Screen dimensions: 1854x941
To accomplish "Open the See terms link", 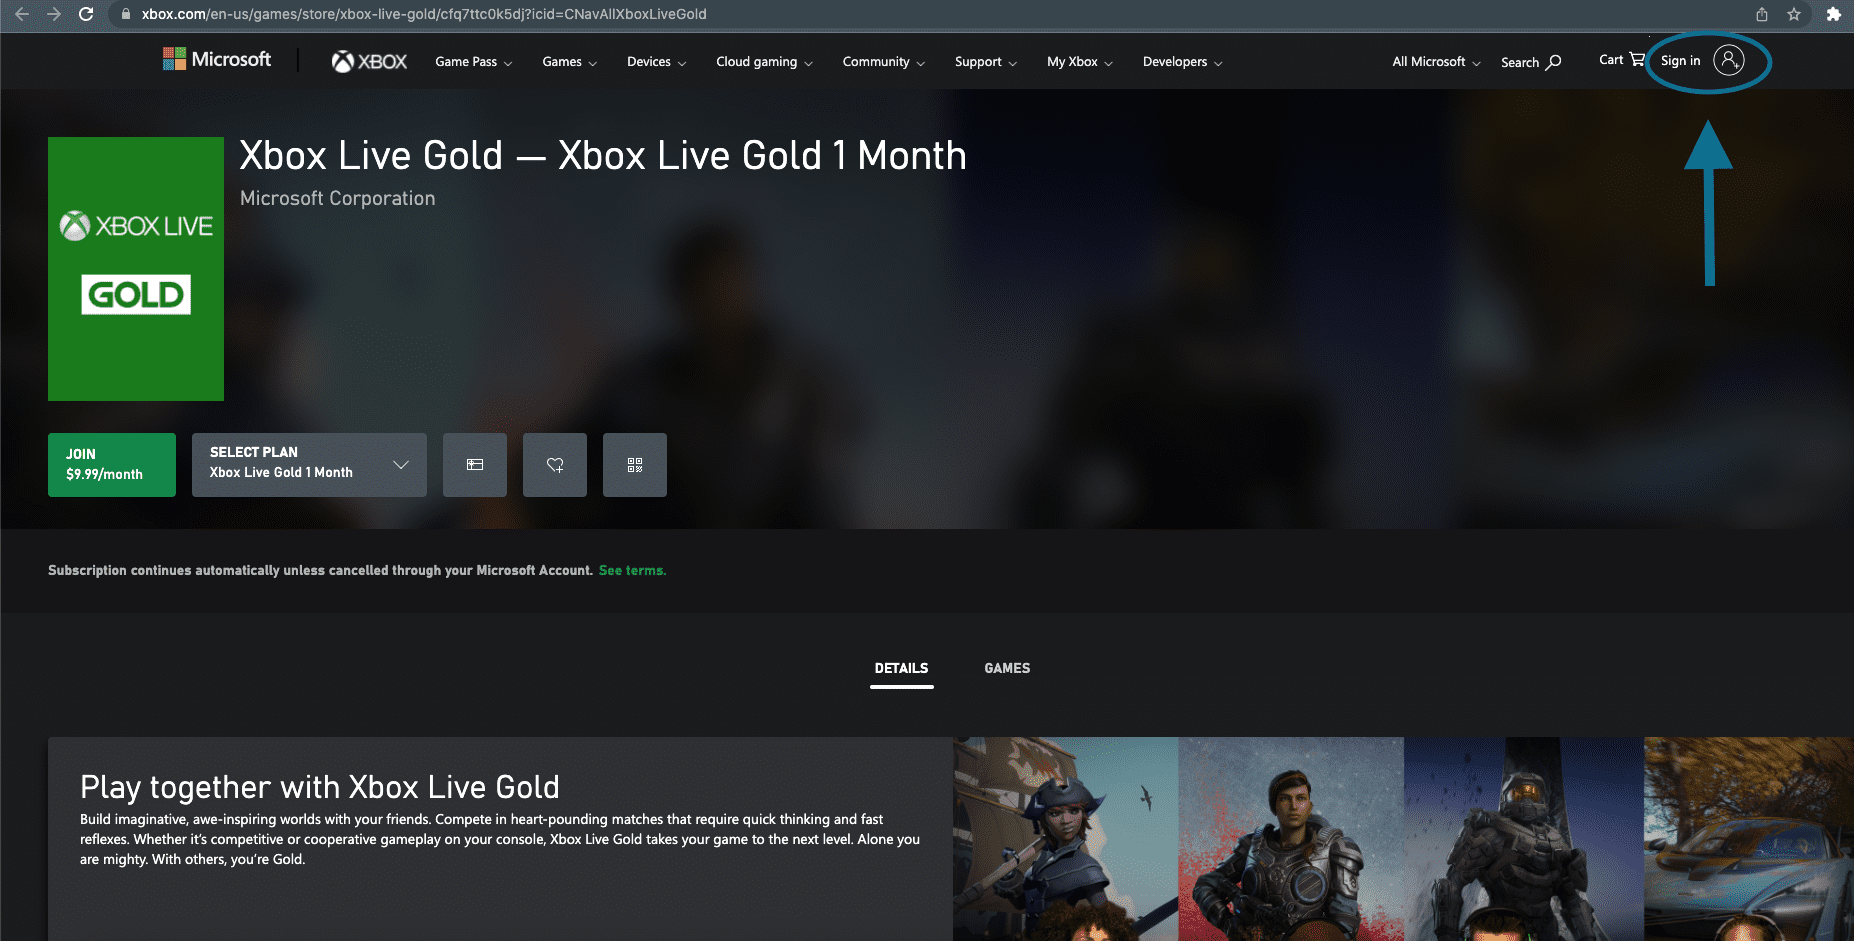I will (631, 570).
